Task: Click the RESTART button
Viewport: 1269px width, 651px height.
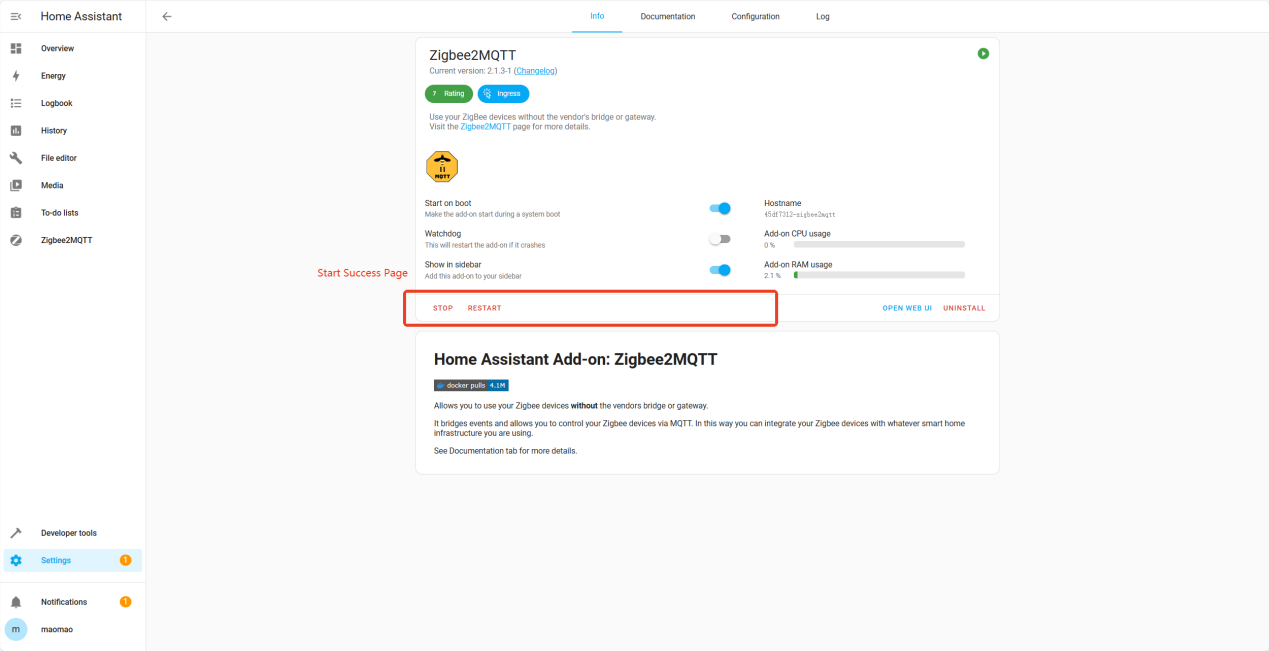Action: 484,308
